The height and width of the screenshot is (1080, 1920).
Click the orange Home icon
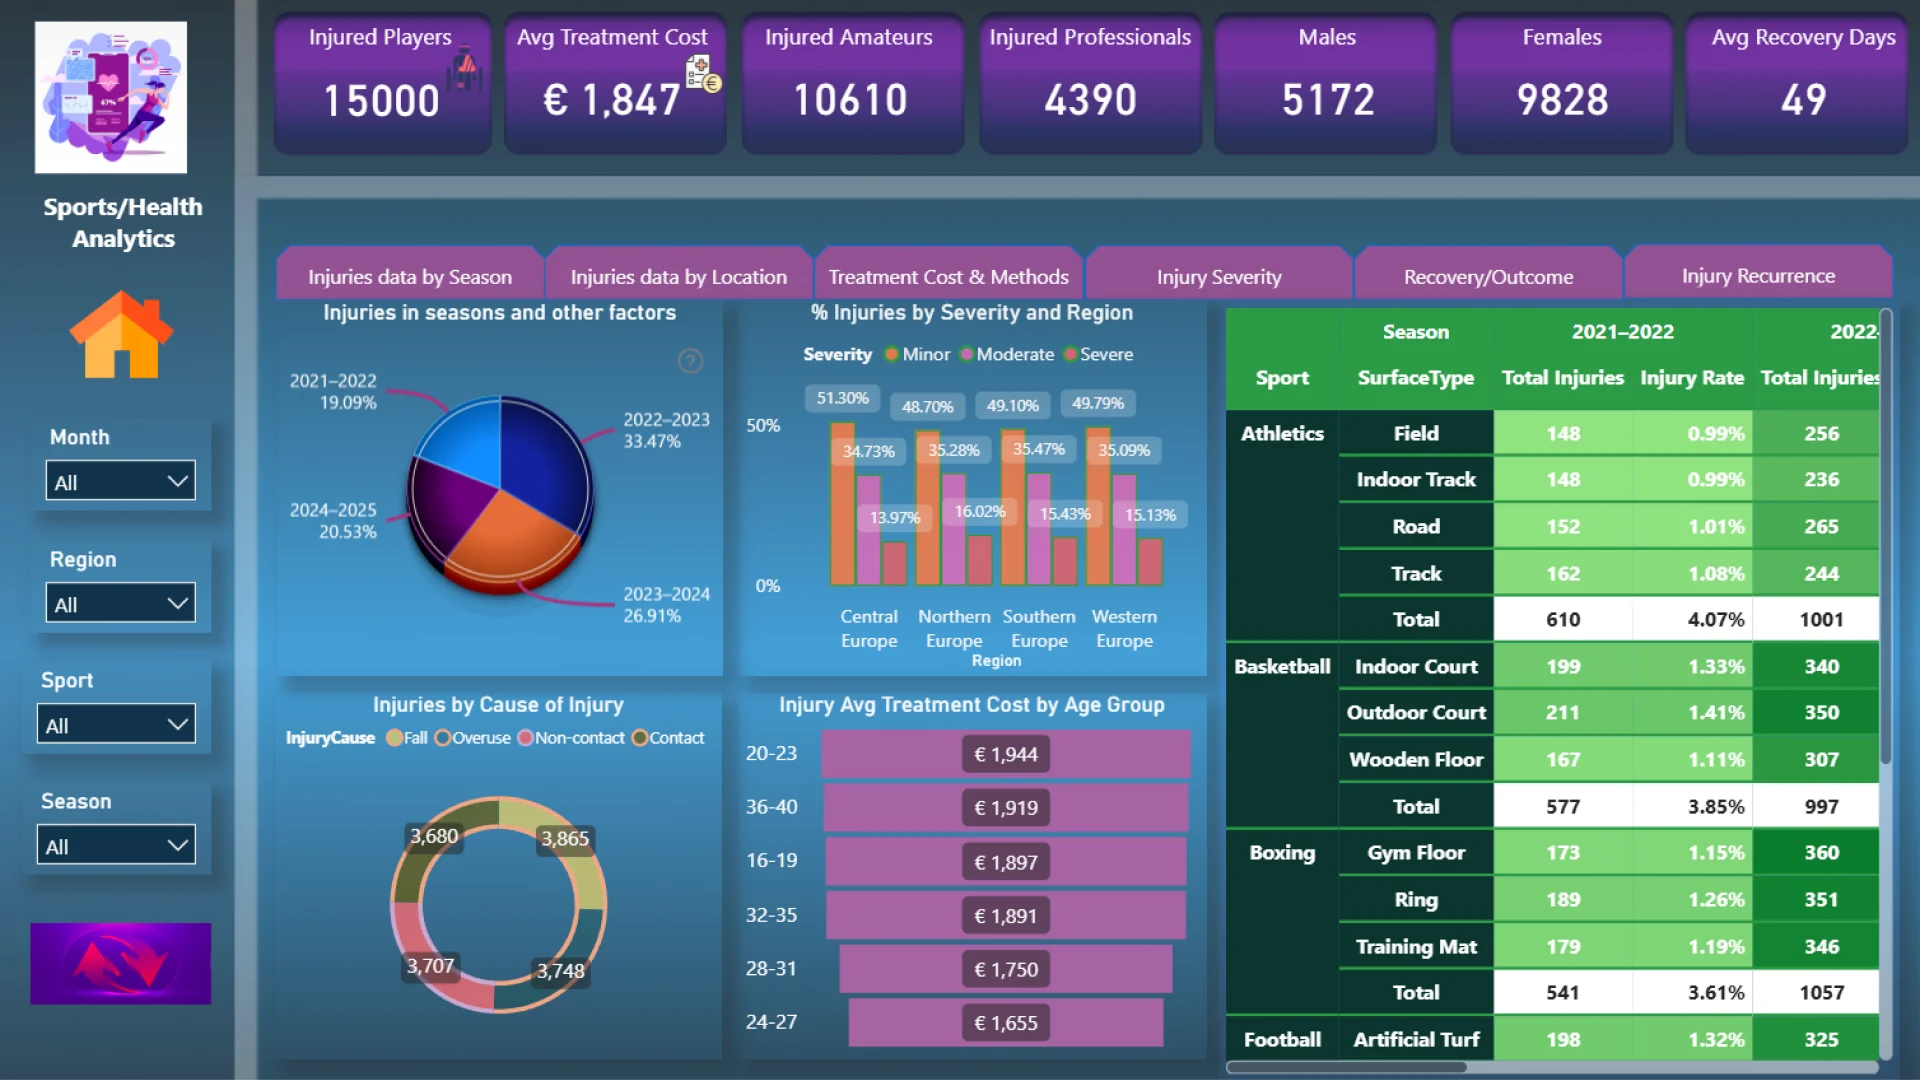(x=121, y=335)
